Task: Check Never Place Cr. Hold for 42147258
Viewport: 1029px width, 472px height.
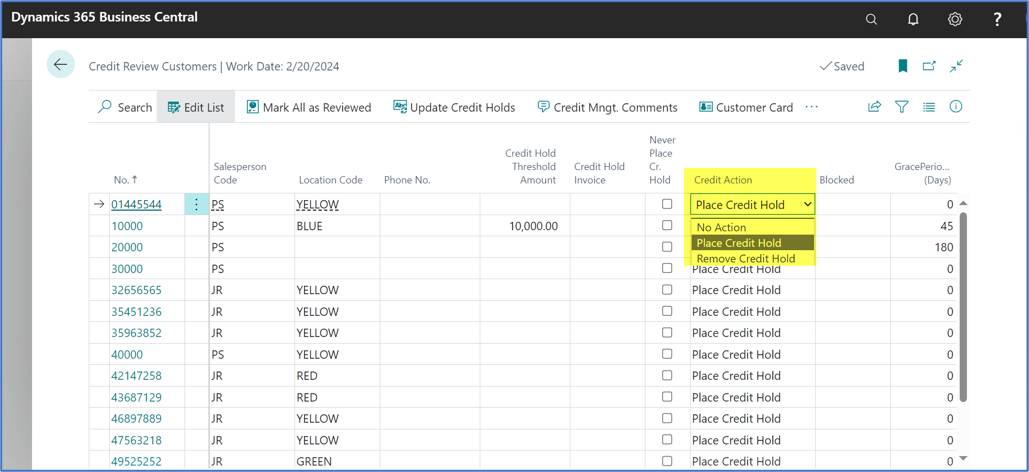Action: (x=667, y=375)
